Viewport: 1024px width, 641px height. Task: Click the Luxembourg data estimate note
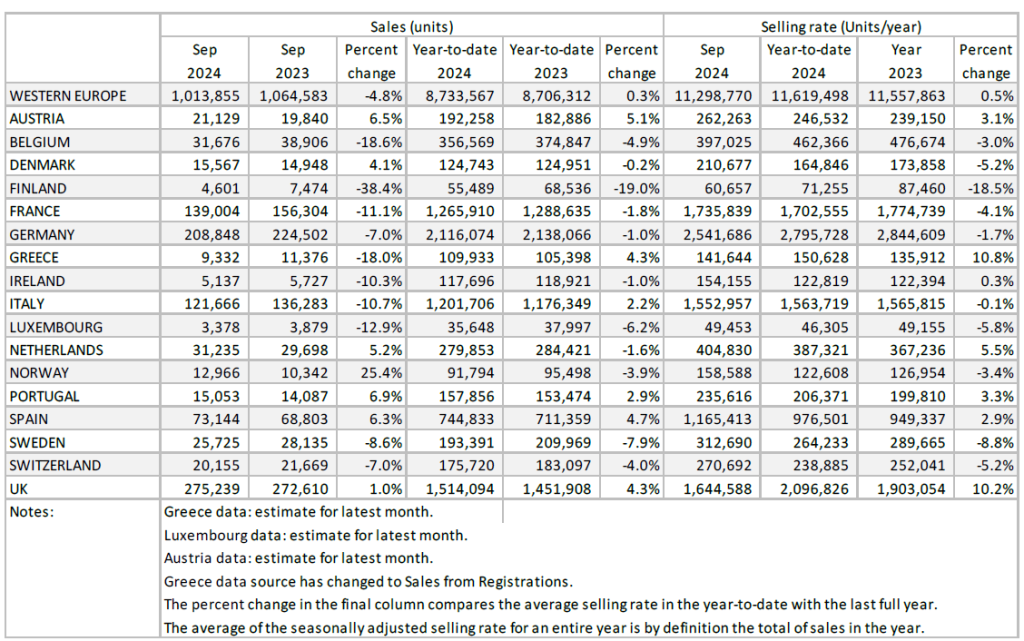coord(315,535)
